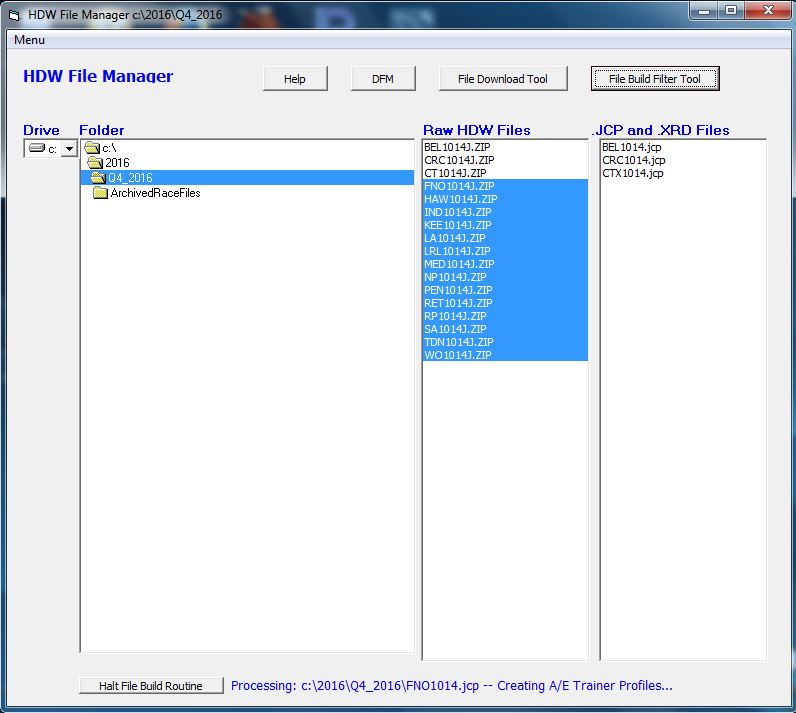
Task: Expand the drive selection dropdown arrow
Action: pos(69,148)
